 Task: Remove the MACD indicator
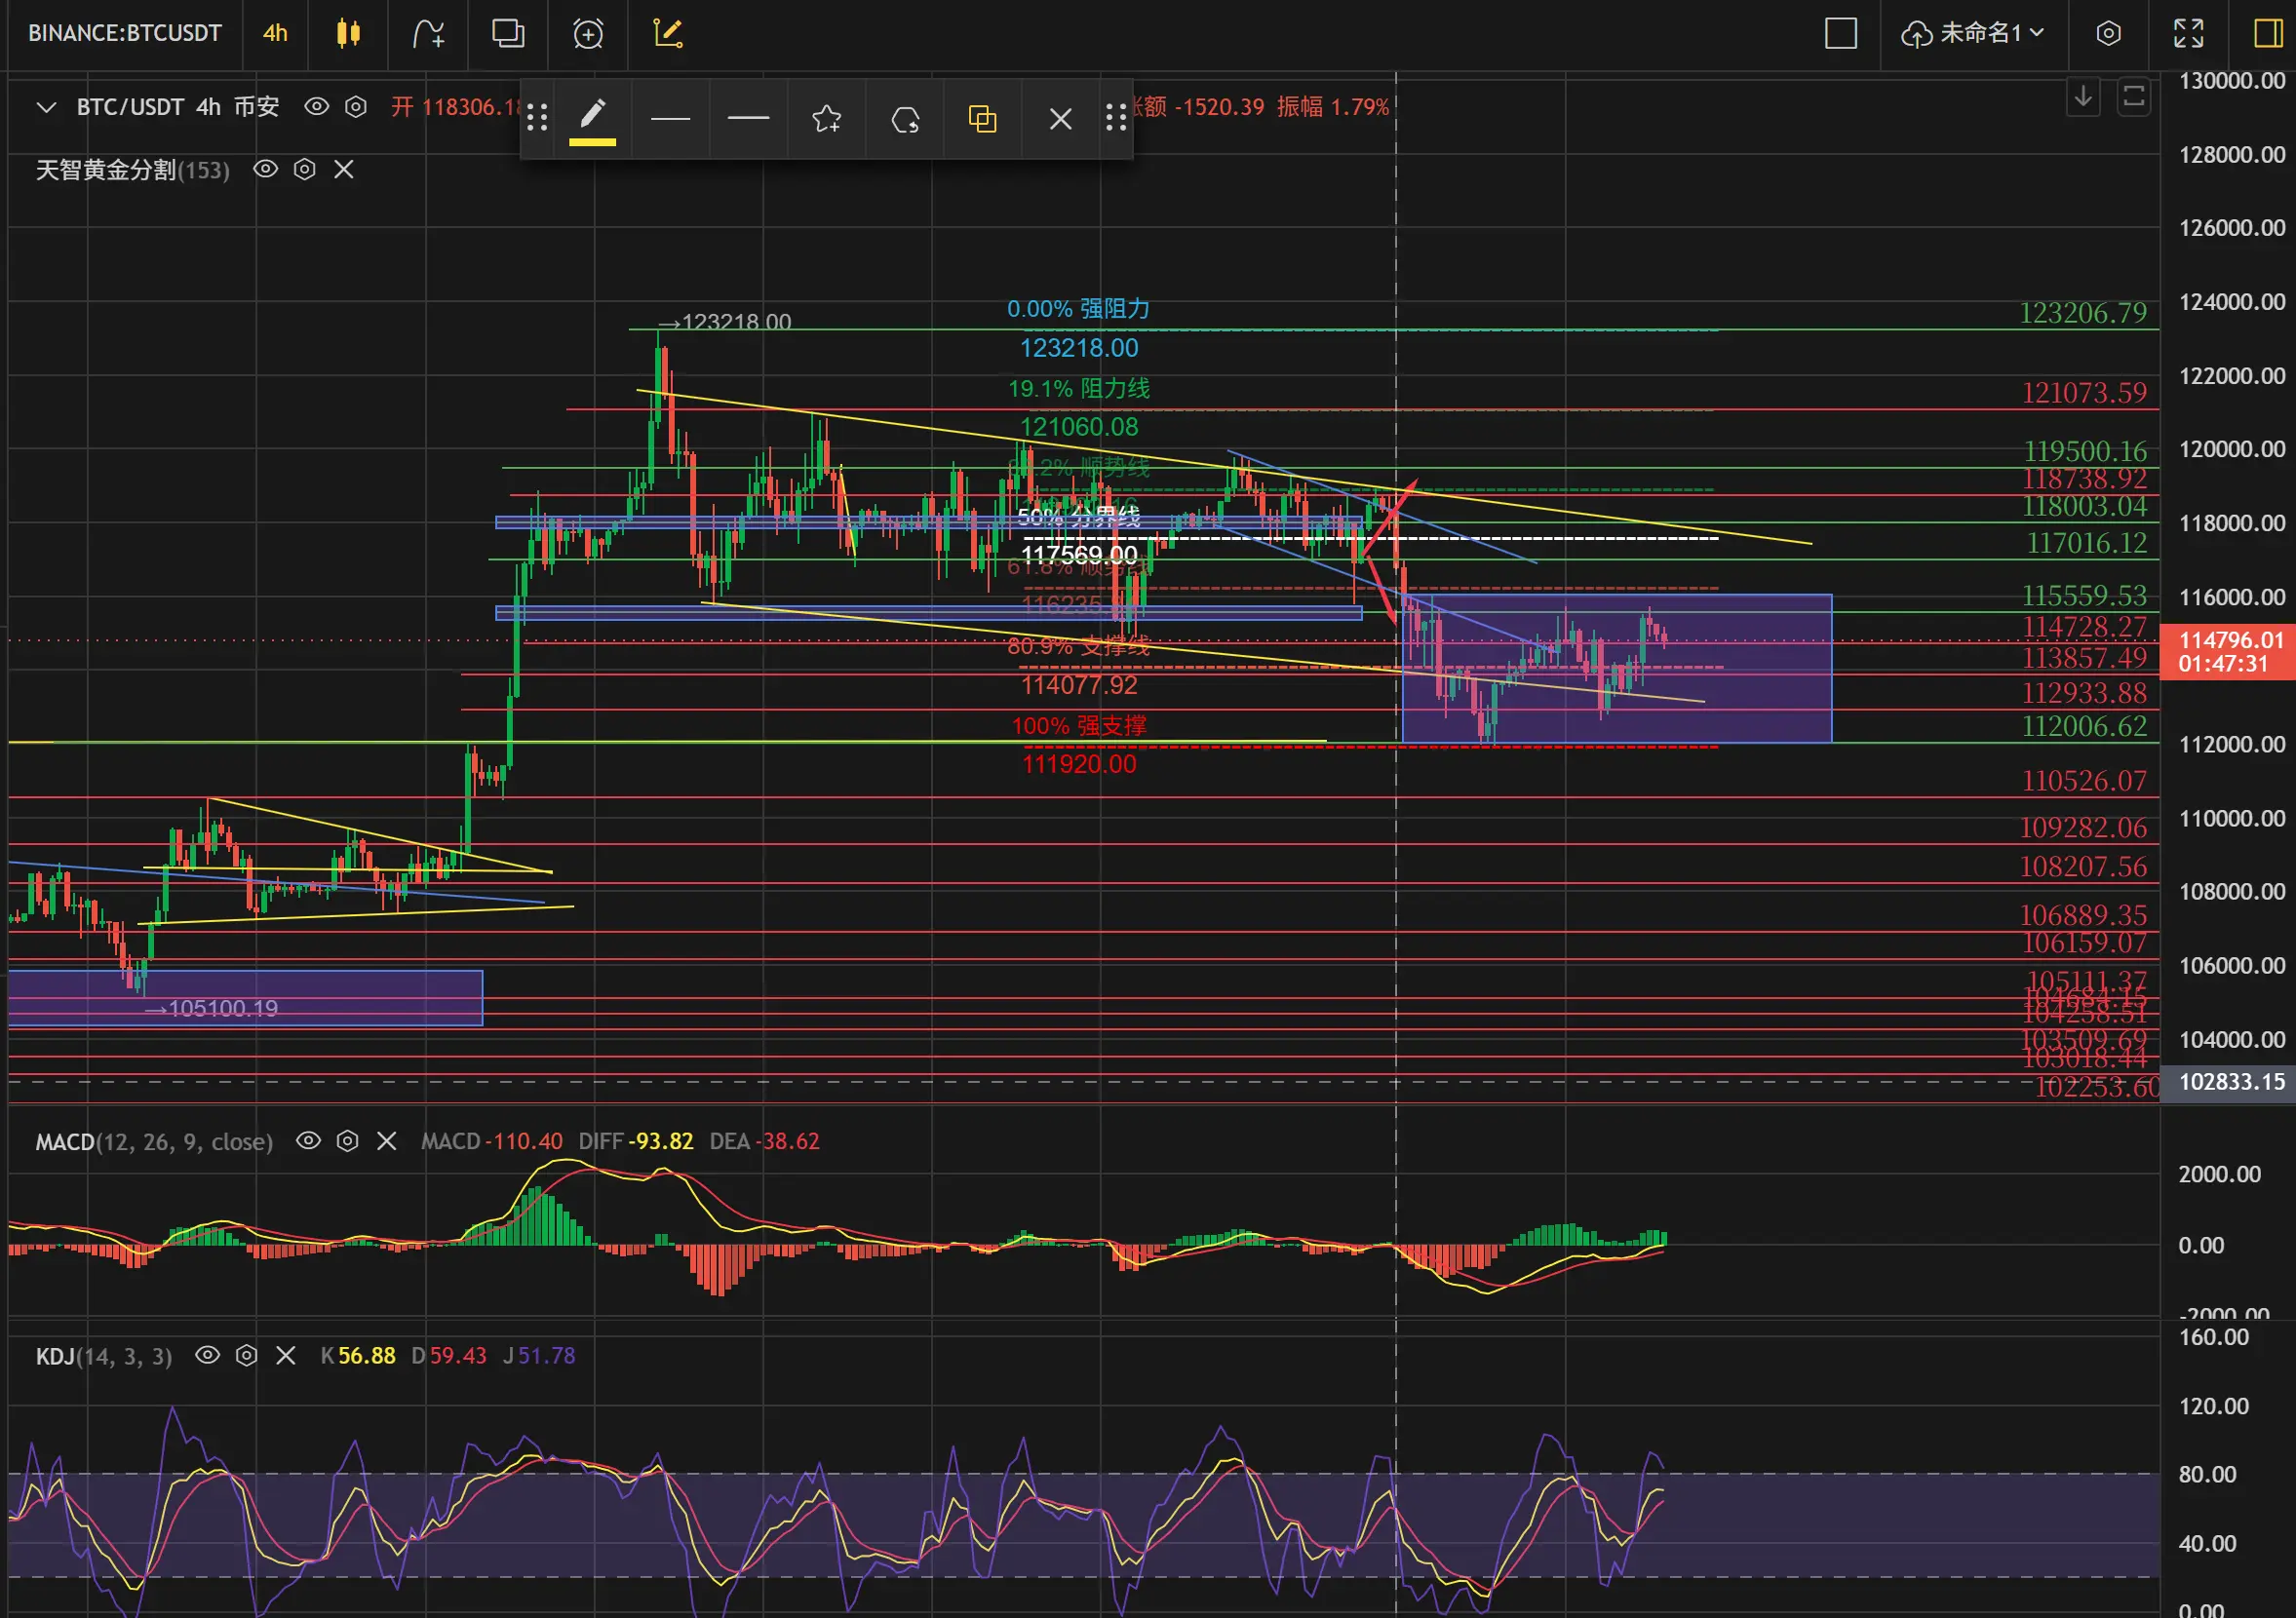click(387, 1140)
